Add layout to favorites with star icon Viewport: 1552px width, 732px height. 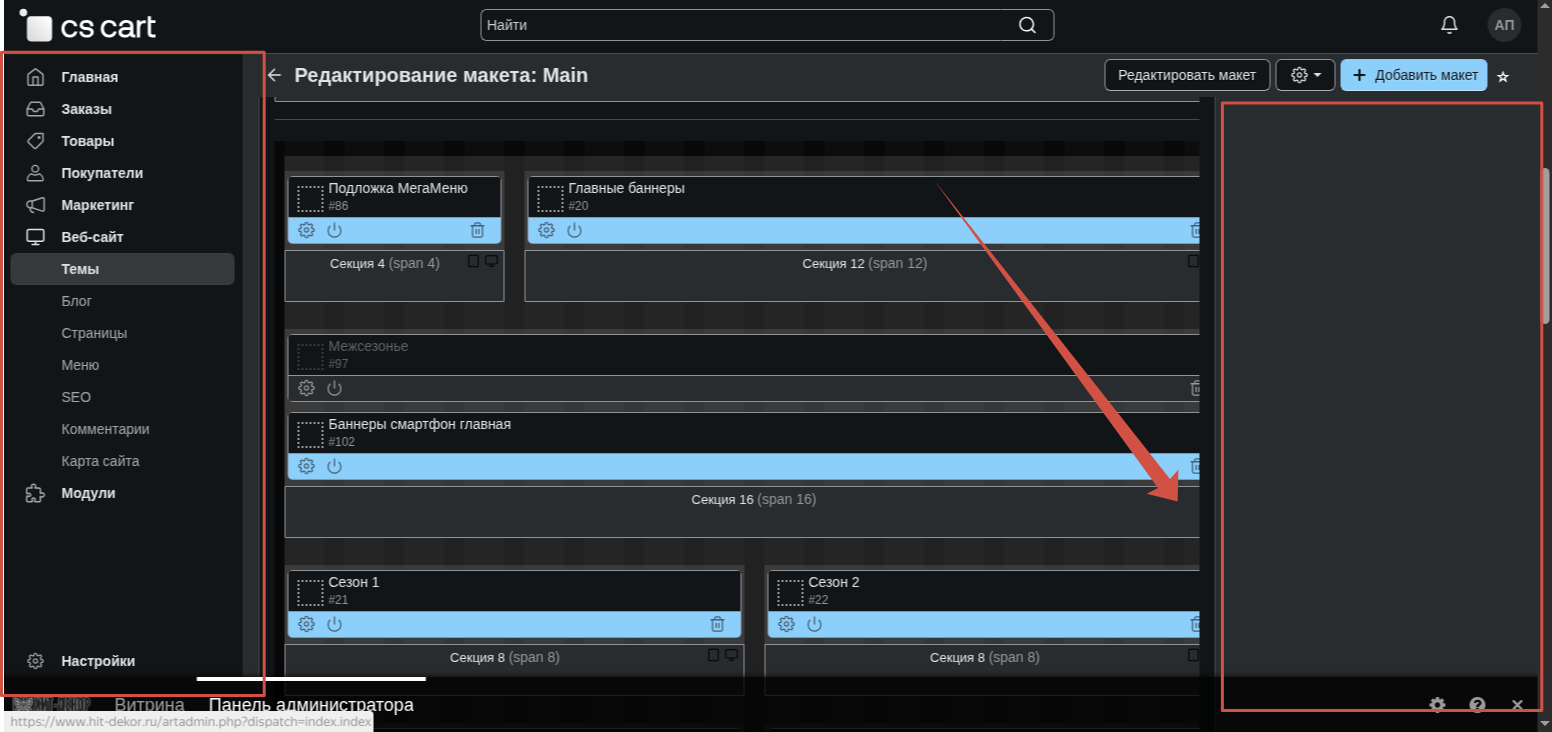pos(1502,76)
